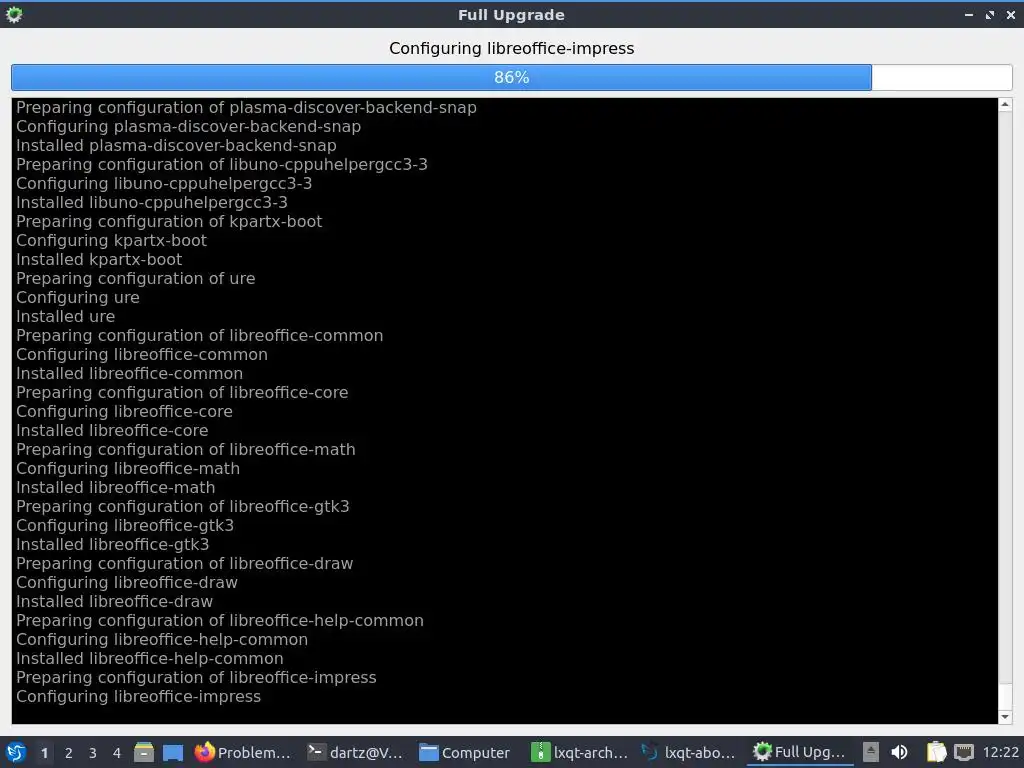The image size is (1024, 768).
Task: Switch to the dartz@V terminal window
Action: 355,752
